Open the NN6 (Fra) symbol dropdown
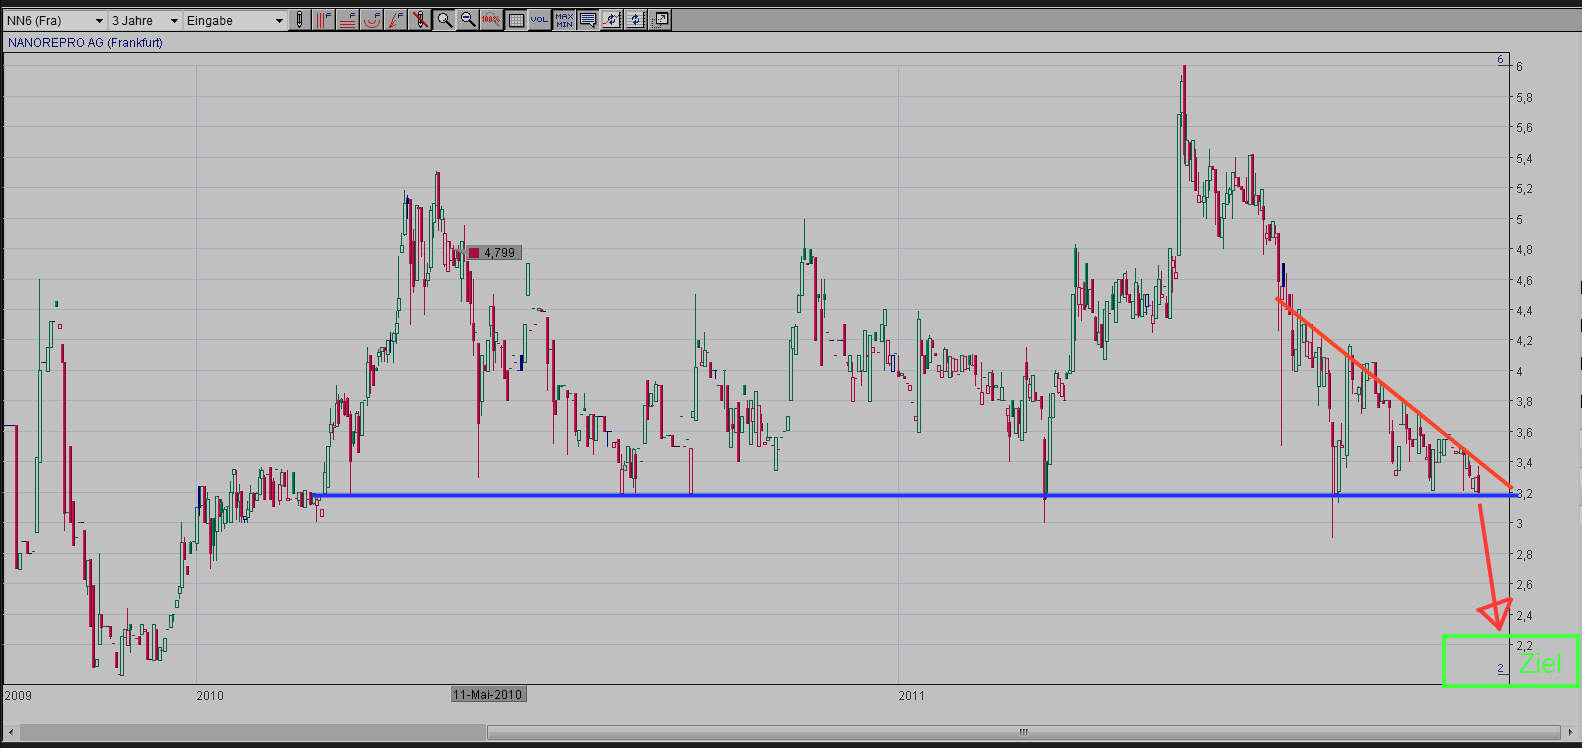 pos(99,21)
